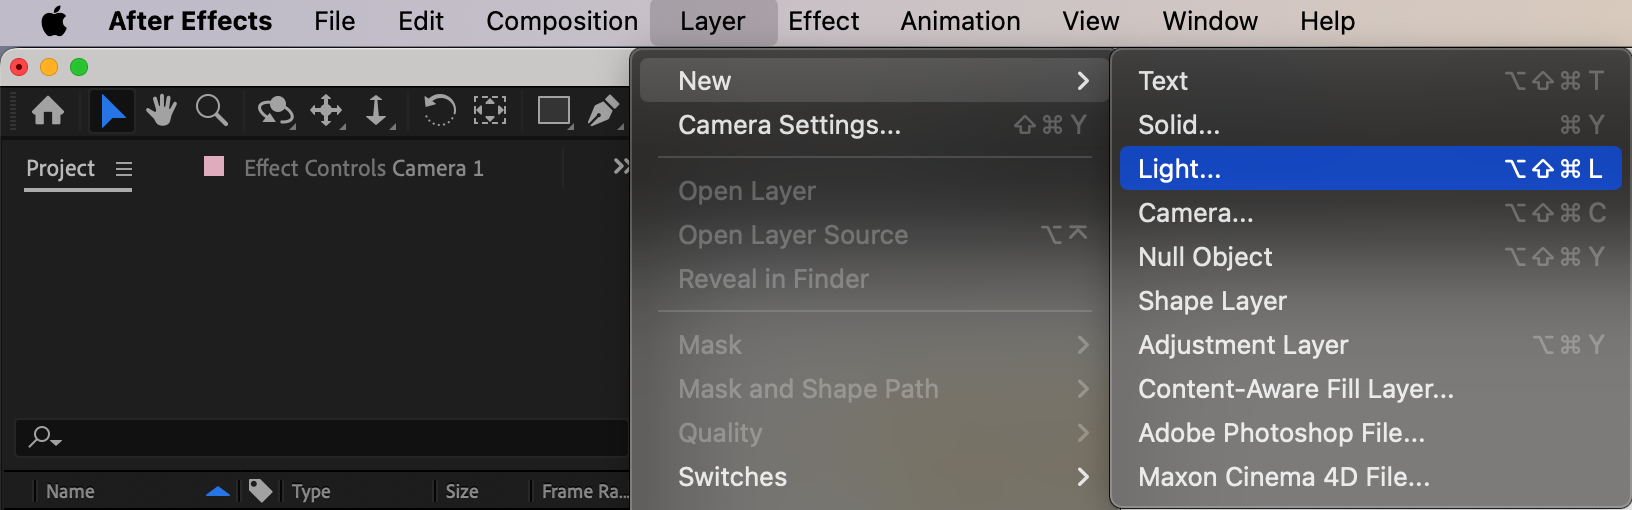The image size is (1632, 510).
Task: Sort project items by Name column header
Action: [x=70, y=491]
